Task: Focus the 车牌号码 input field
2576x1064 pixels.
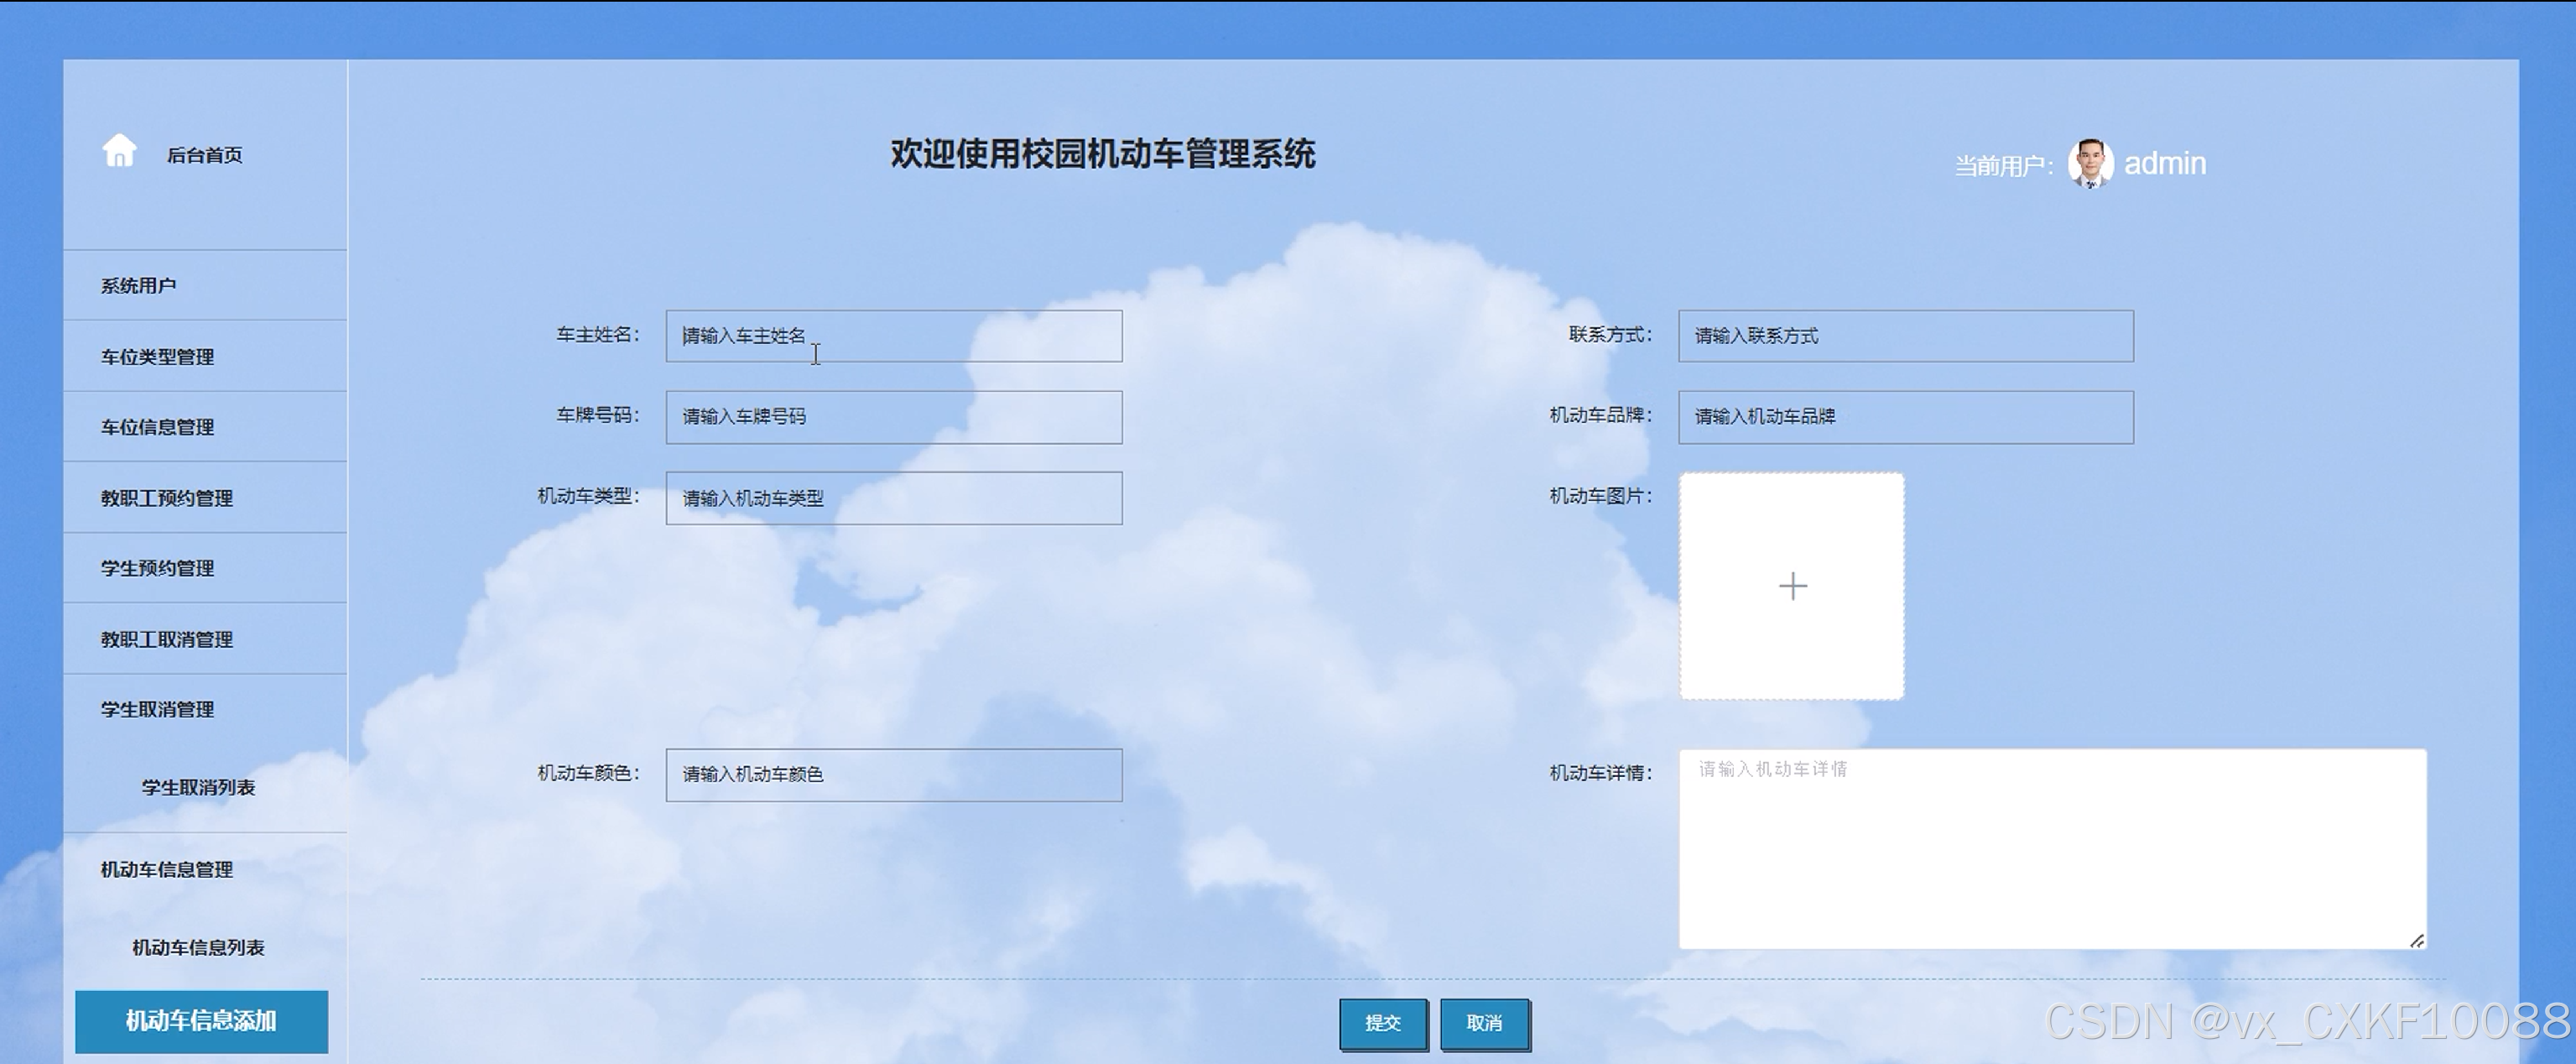Action: tap(893, 417)
